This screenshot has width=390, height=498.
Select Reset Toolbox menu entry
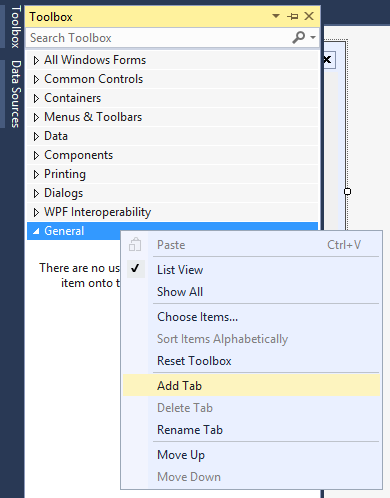coord(252,361)
